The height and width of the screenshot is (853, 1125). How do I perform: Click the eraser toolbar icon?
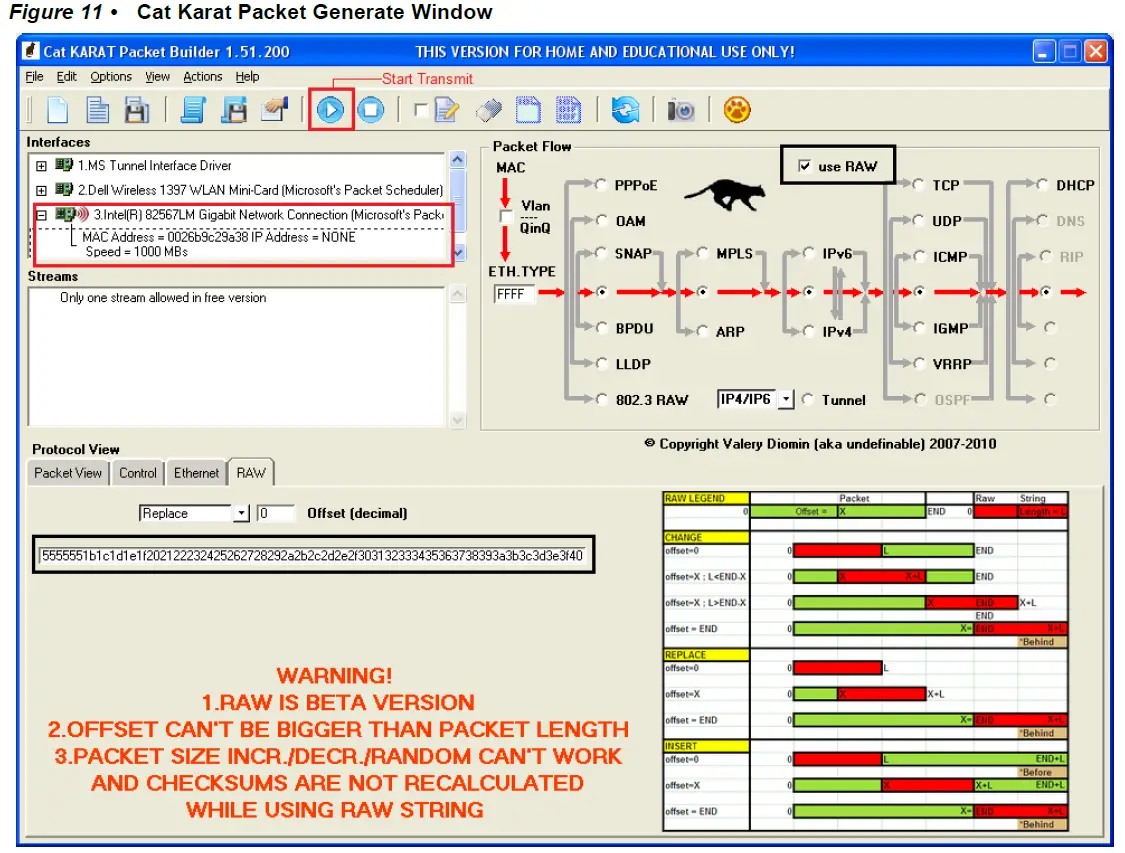[489, 110]
